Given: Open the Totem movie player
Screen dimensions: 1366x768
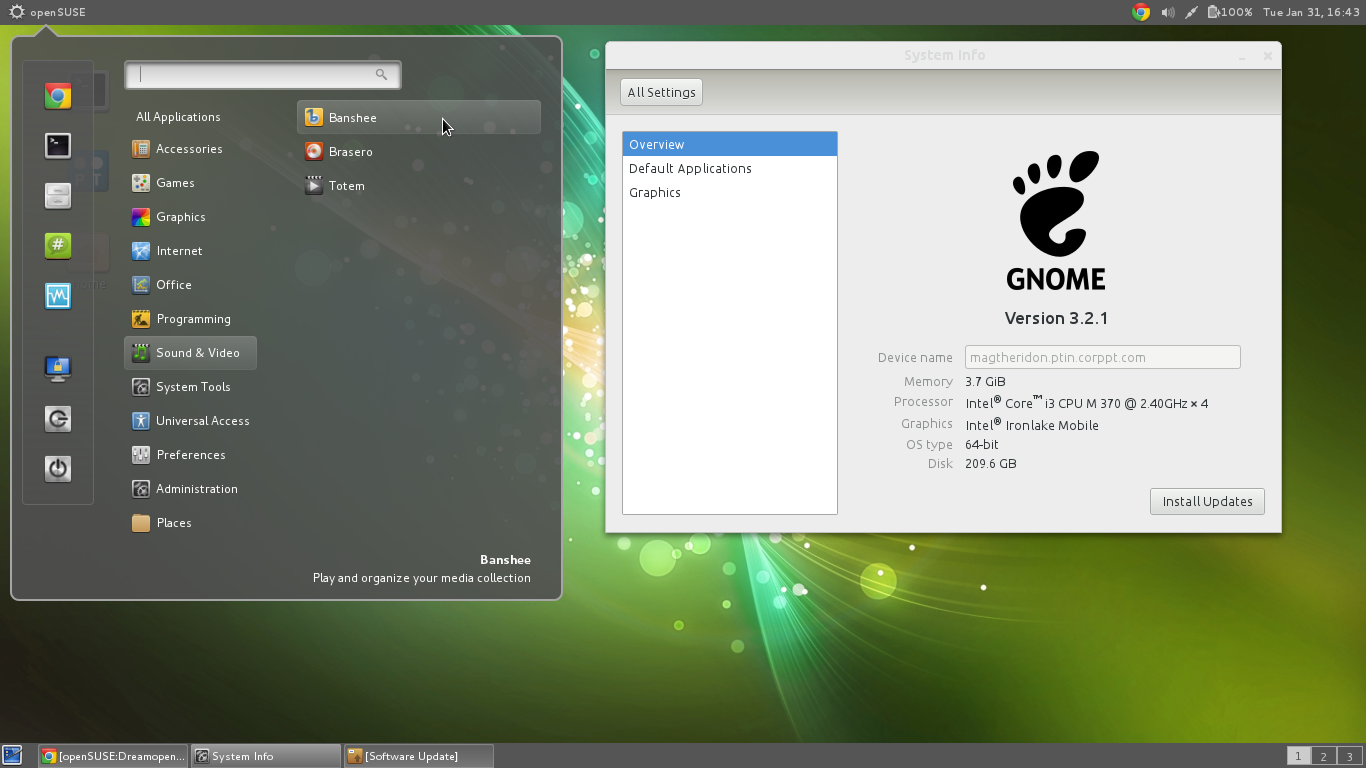Looking at the screenshot, I should pyautogui.click(x=346, y=186).
